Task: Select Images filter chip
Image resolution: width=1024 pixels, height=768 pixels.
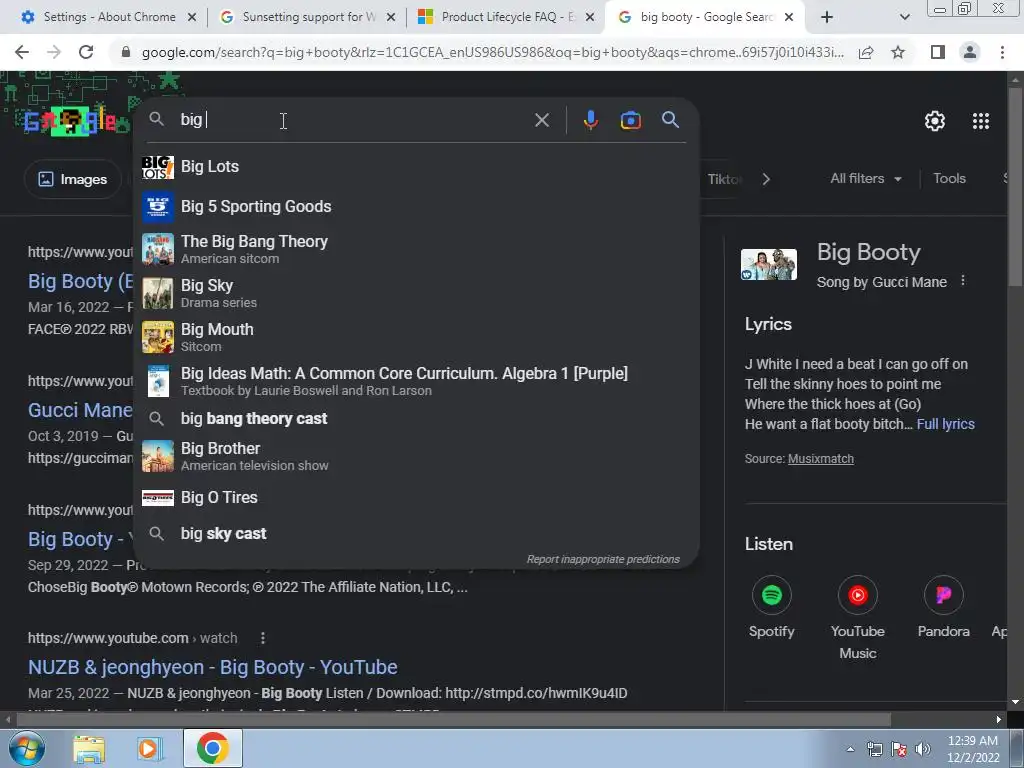Action: [72, 179]
